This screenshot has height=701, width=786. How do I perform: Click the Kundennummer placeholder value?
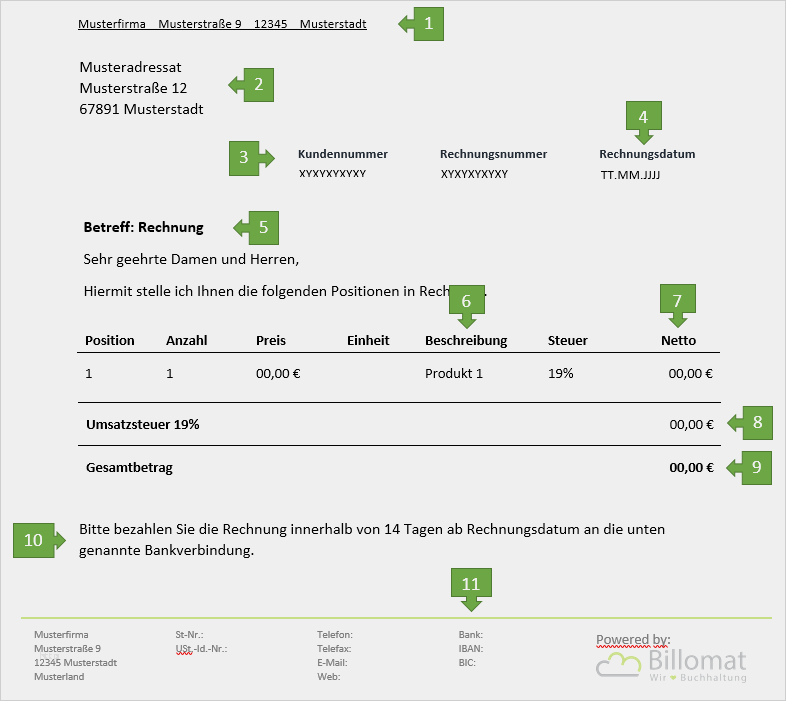(332, 173)
